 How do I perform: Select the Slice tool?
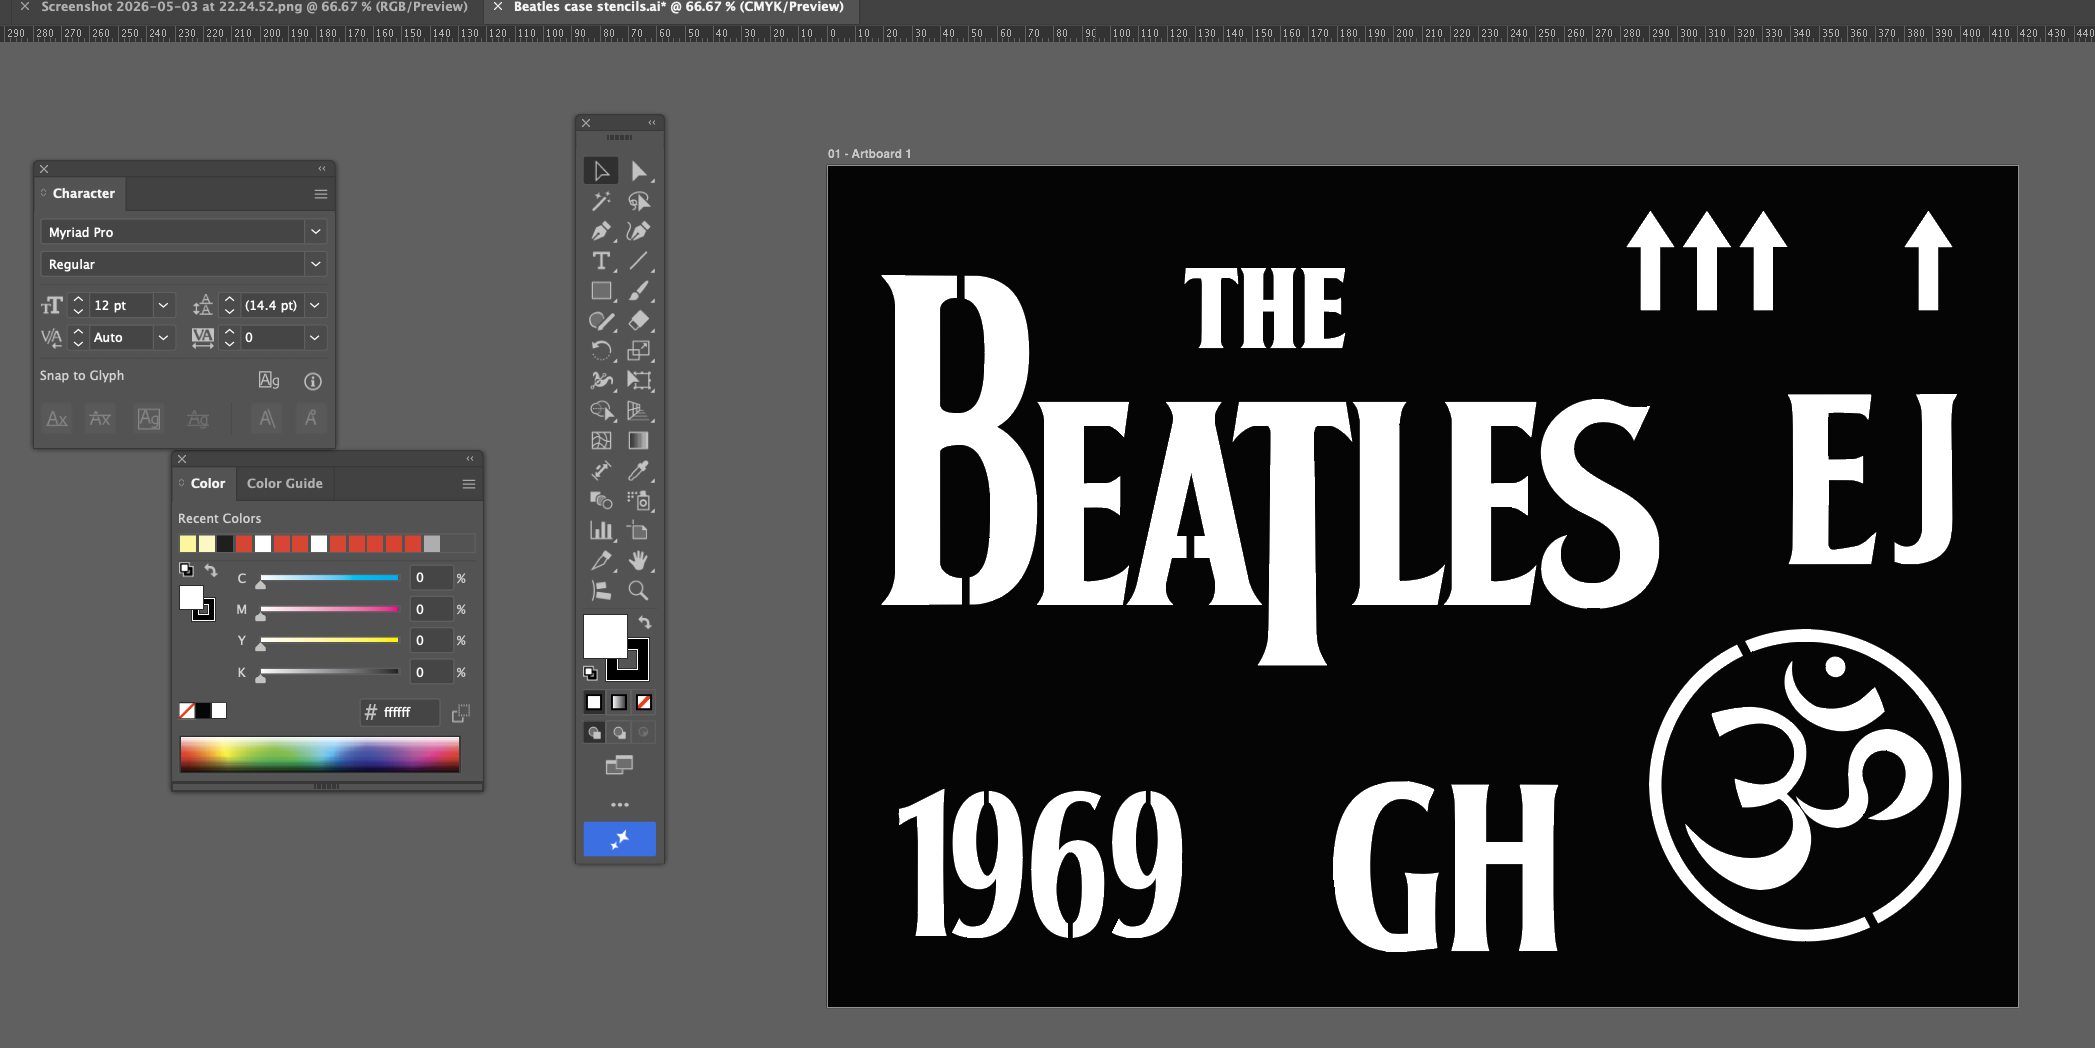pyautogui.click(x=601, y=561)
